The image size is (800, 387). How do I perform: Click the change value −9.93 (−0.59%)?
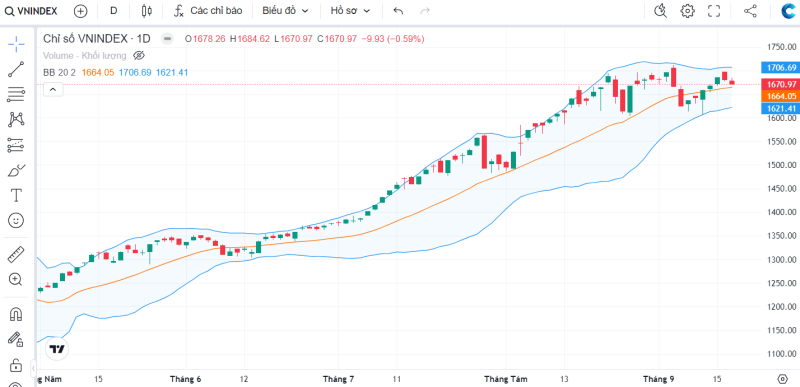[393, 39]
